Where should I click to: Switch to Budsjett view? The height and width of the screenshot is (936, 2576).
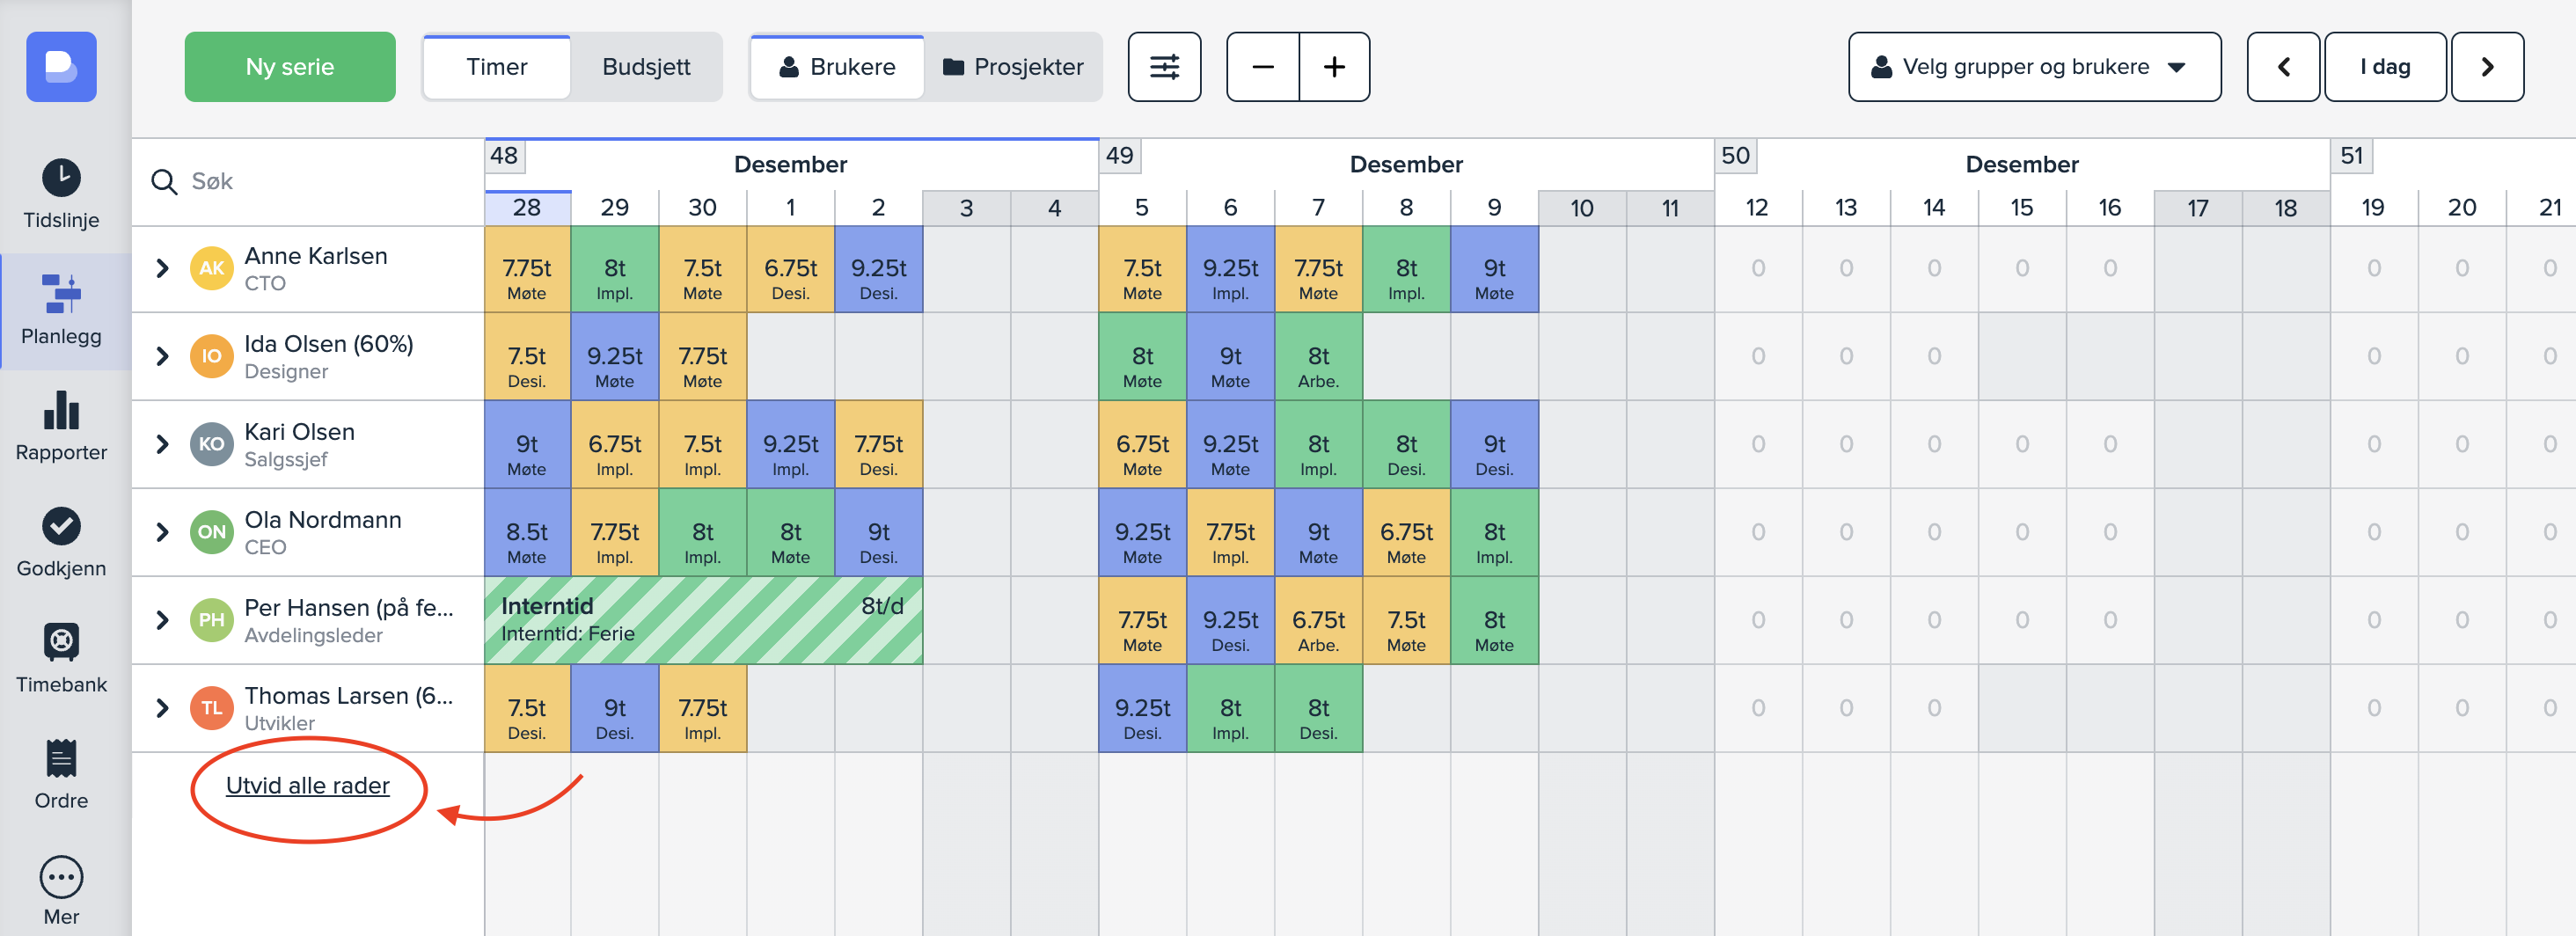[x=646, y=67]
